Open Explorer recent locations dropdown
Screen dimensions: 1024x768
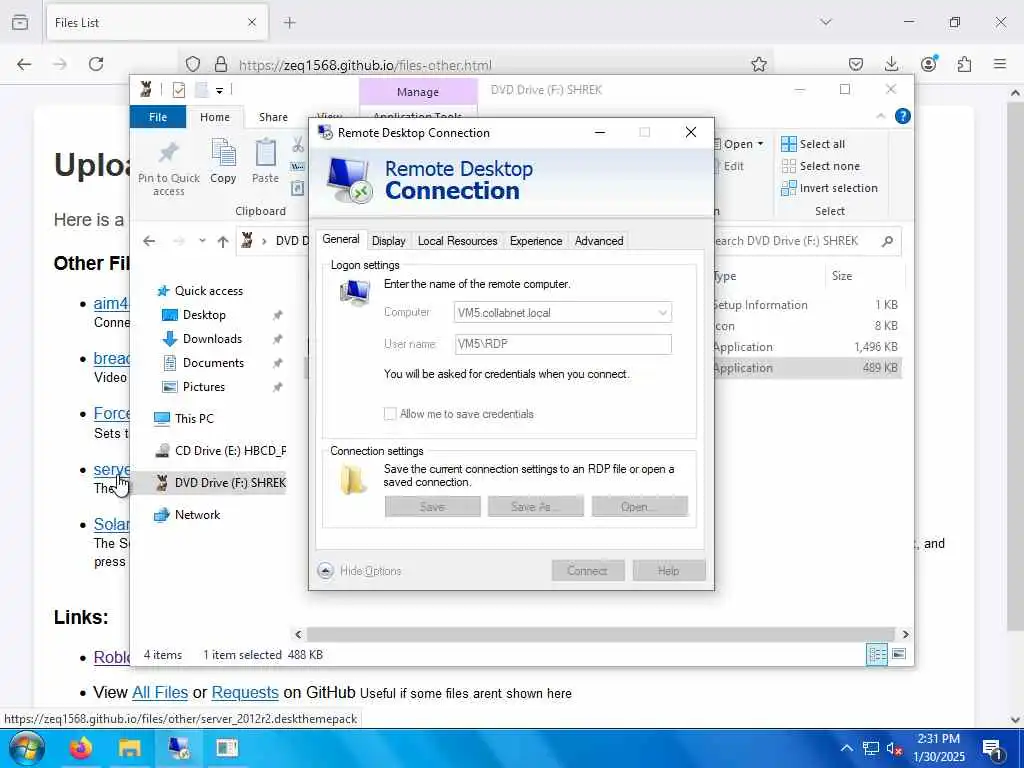coord(202,241)
